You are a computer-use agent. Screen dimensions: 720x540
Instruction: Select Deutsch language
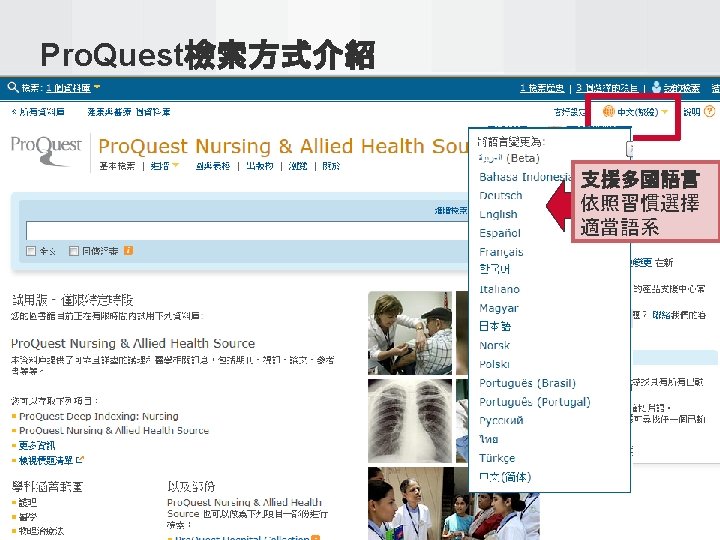[x=501, y=196]
